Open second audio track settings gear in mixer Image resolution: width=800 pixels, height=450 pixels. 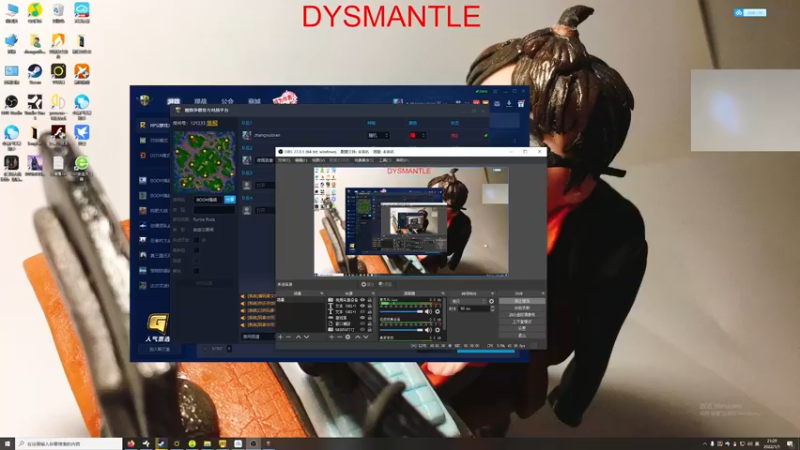[437, 330]
